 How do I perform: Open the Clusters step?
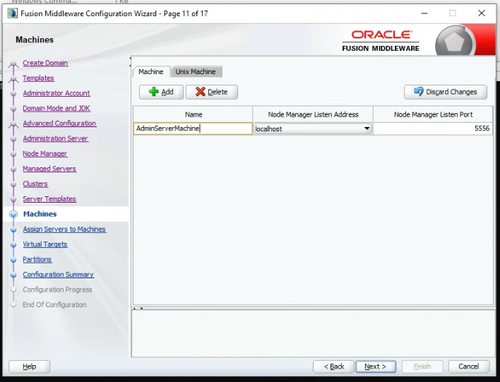point(35,184)
